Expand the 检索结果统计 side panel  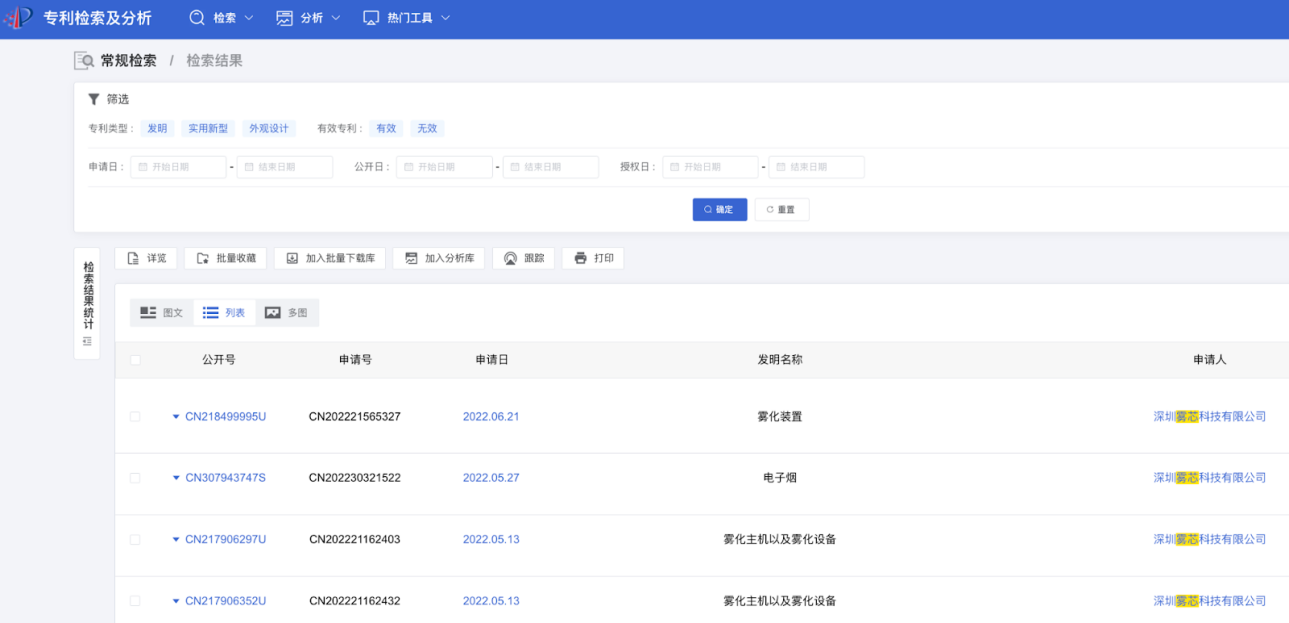click(x=87, y=304)
